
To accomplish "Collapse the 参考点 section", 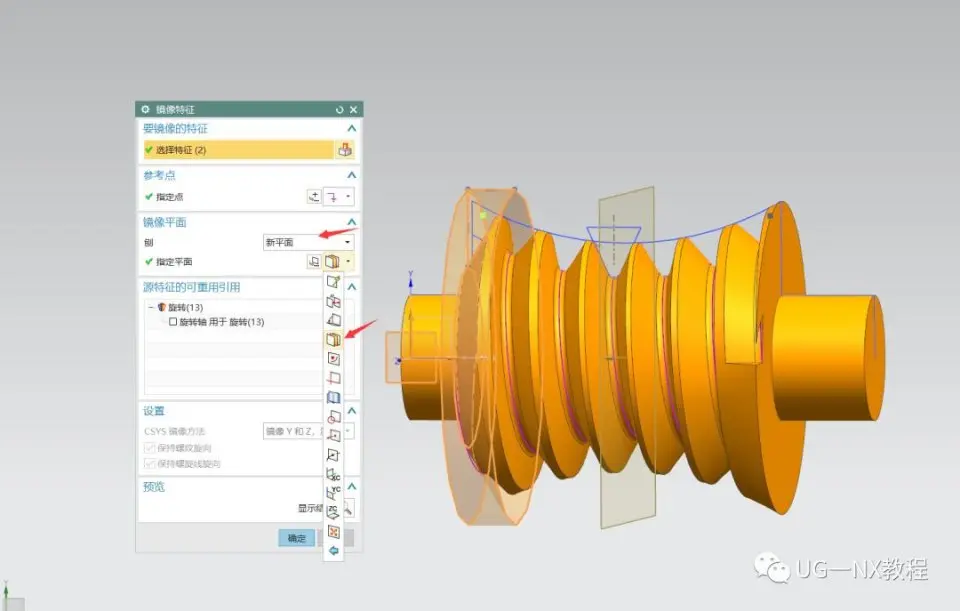I will click(x=351, y=175).
